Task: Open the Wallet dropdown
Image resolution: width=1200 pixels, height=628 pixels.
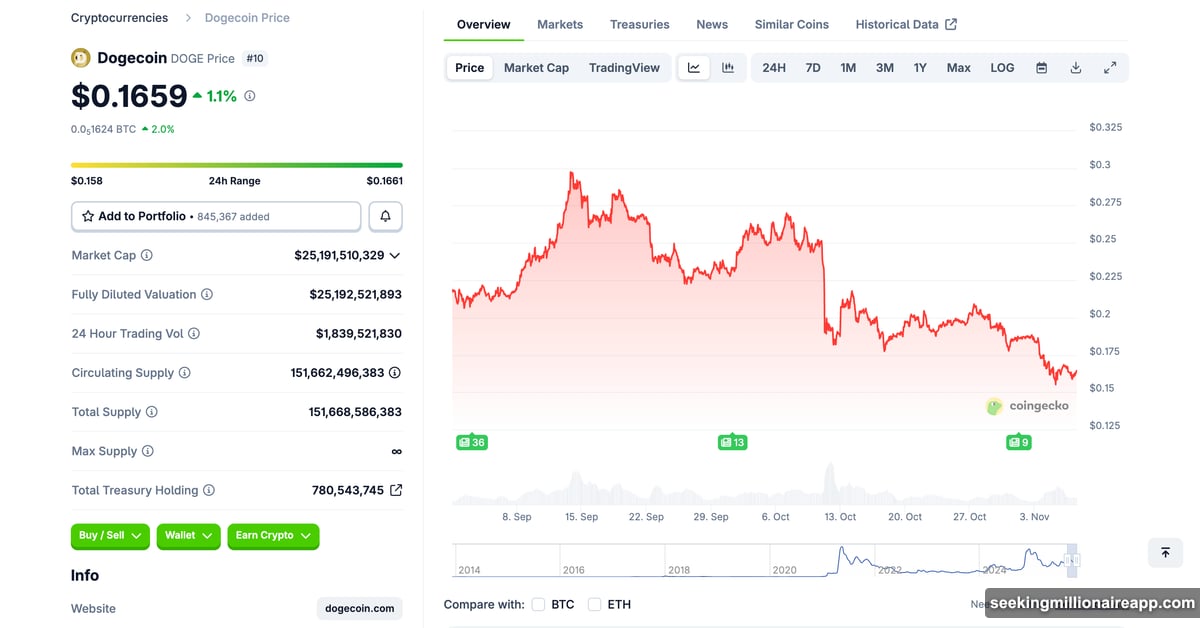Action: click(x=188, y=536)
